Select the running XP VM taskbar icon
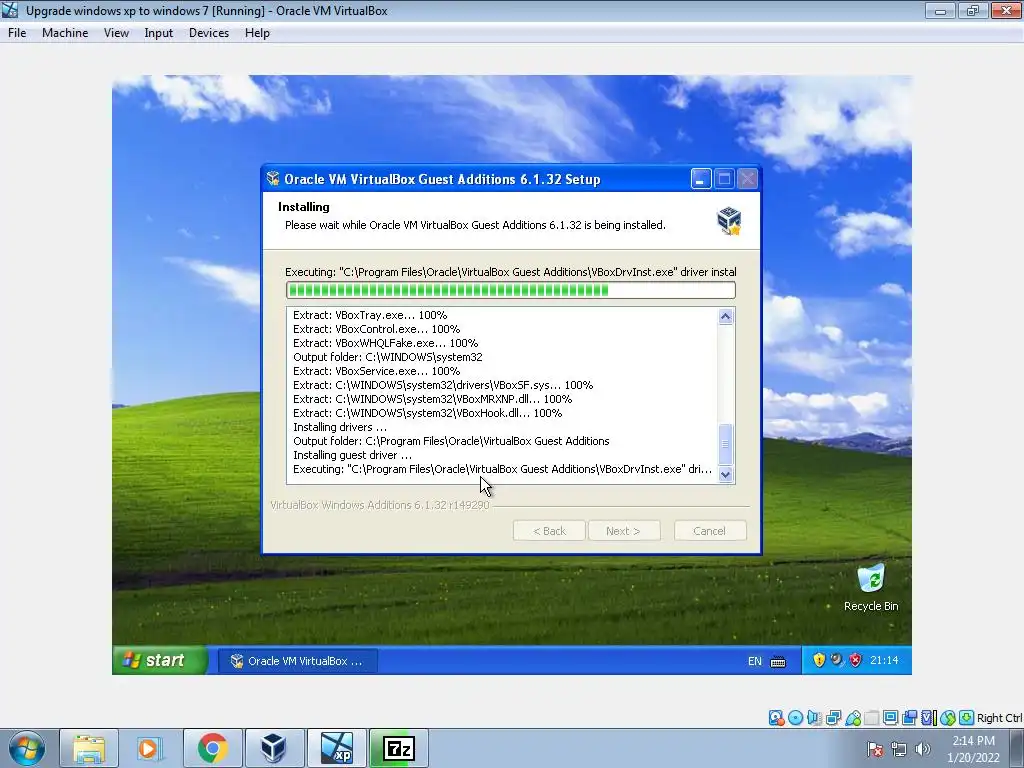This screenshot has height=768, width=1024. pos(336,748)
